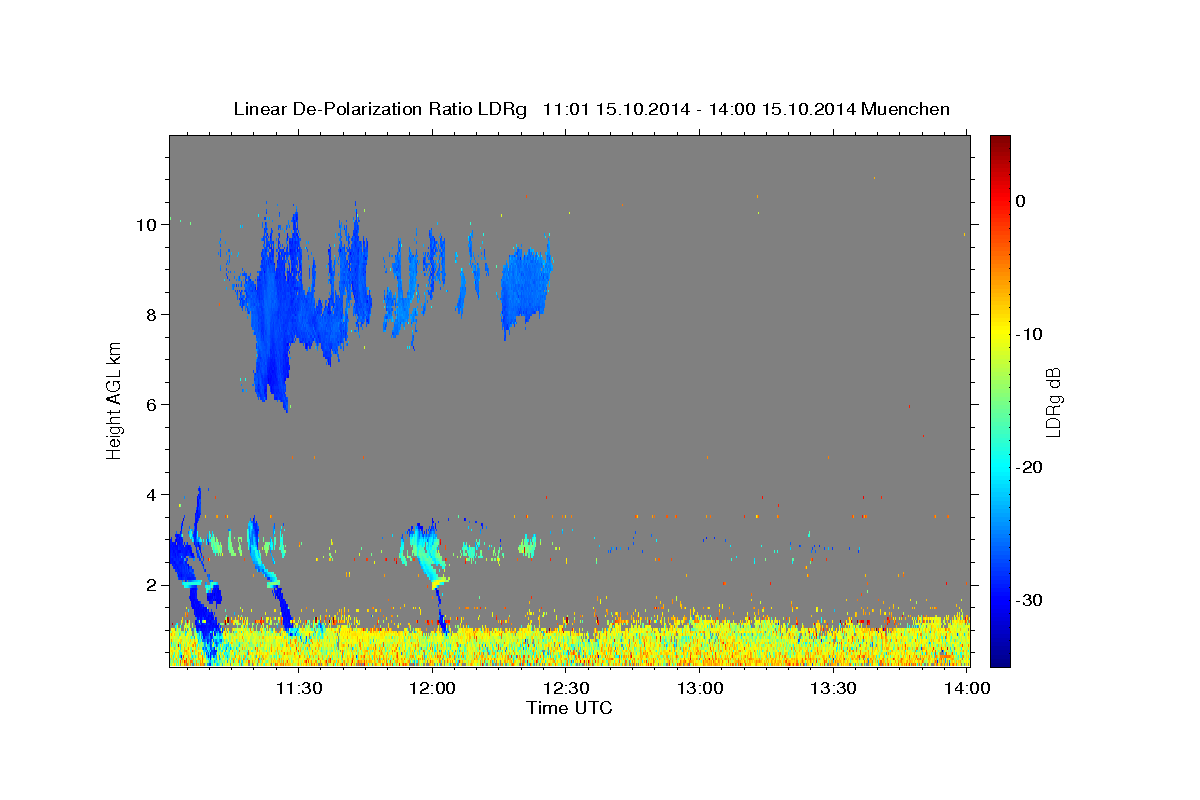1200x800 pixels.
Task: Click the colorbar value -10
Action: click(x=1029, y=334)
